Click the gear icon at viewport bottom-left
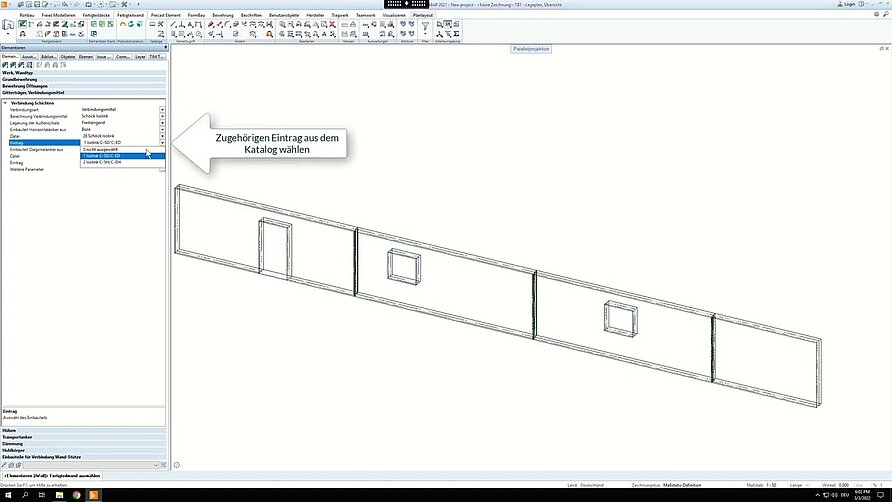The height and width of the screenshot is (502, 892). [177, 464]
